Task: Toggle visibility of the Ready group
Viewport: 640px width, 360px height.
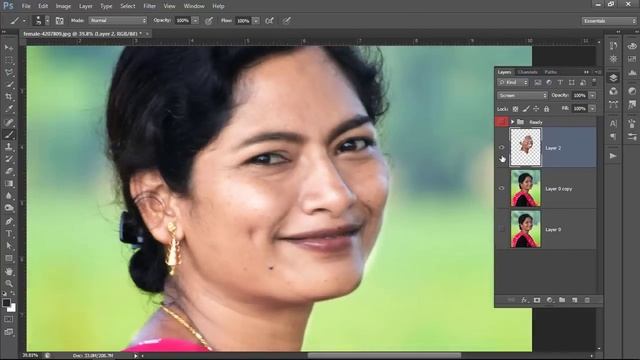Action: [x=502, y=122]
